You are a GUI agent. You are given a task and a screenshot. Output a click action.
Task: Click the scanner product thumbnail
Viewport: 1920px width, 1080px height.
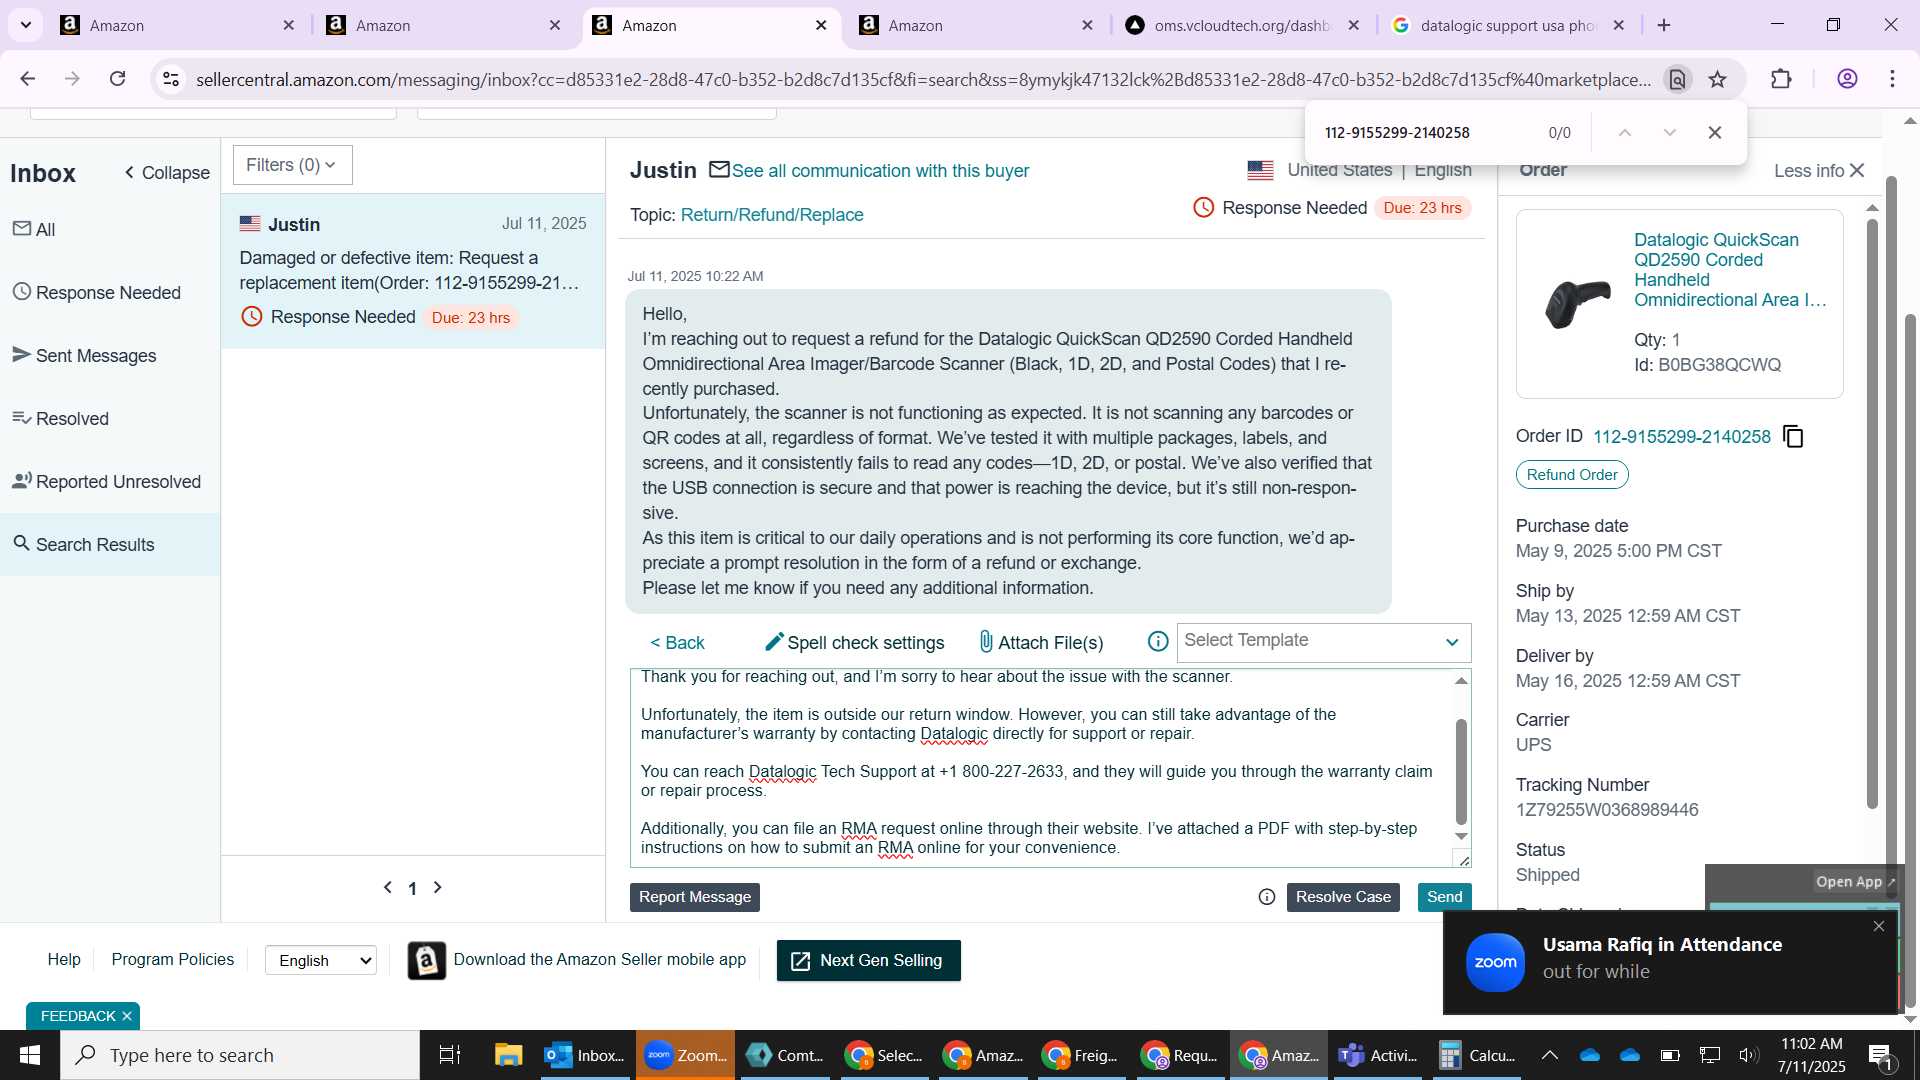pos(1577,303)
